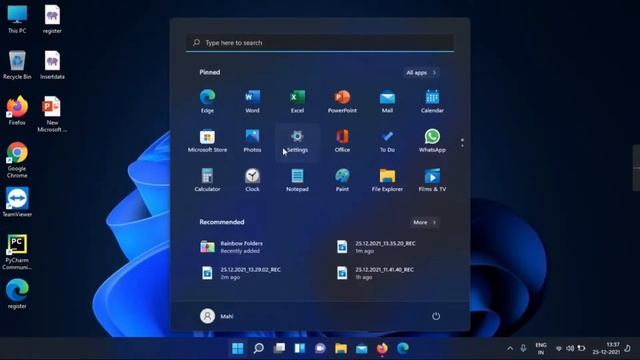The height and width of the screenshot is (360, 640).
Task: Select the TeamViewer desktop shortcut
Action: [x=17, y=202]
